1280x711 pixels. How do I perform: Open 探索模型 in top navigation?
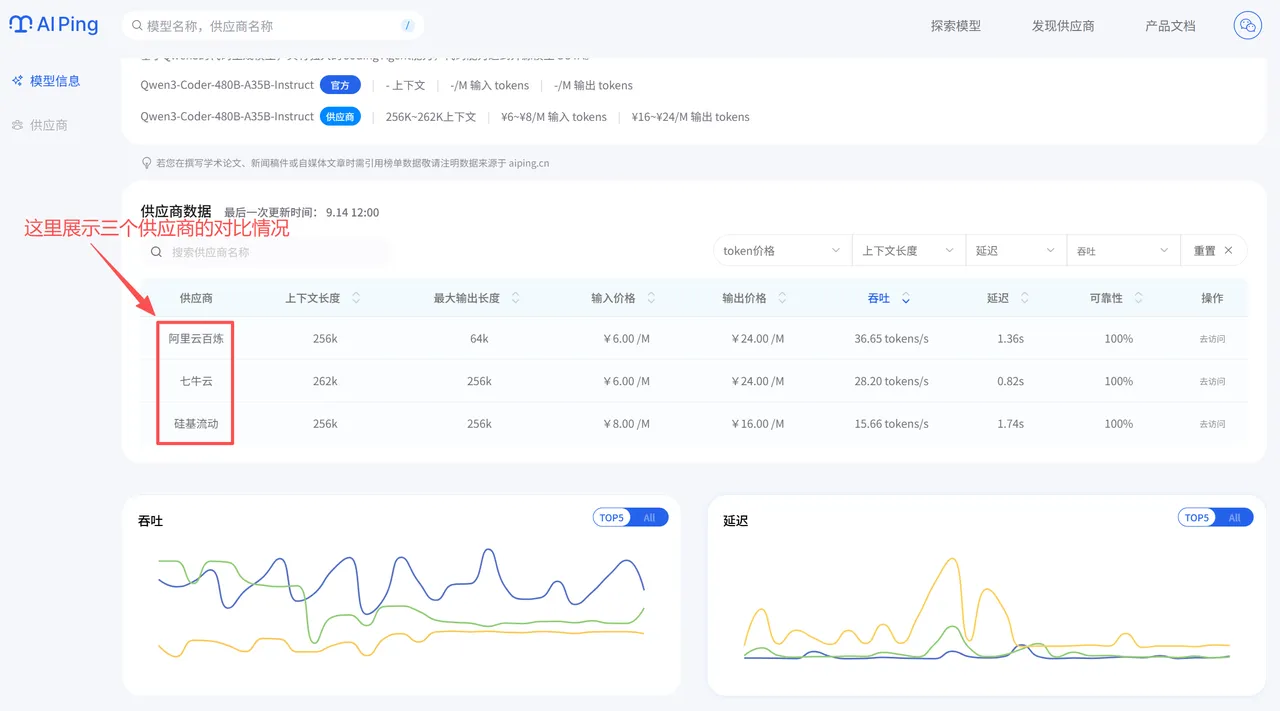(956, 26)
